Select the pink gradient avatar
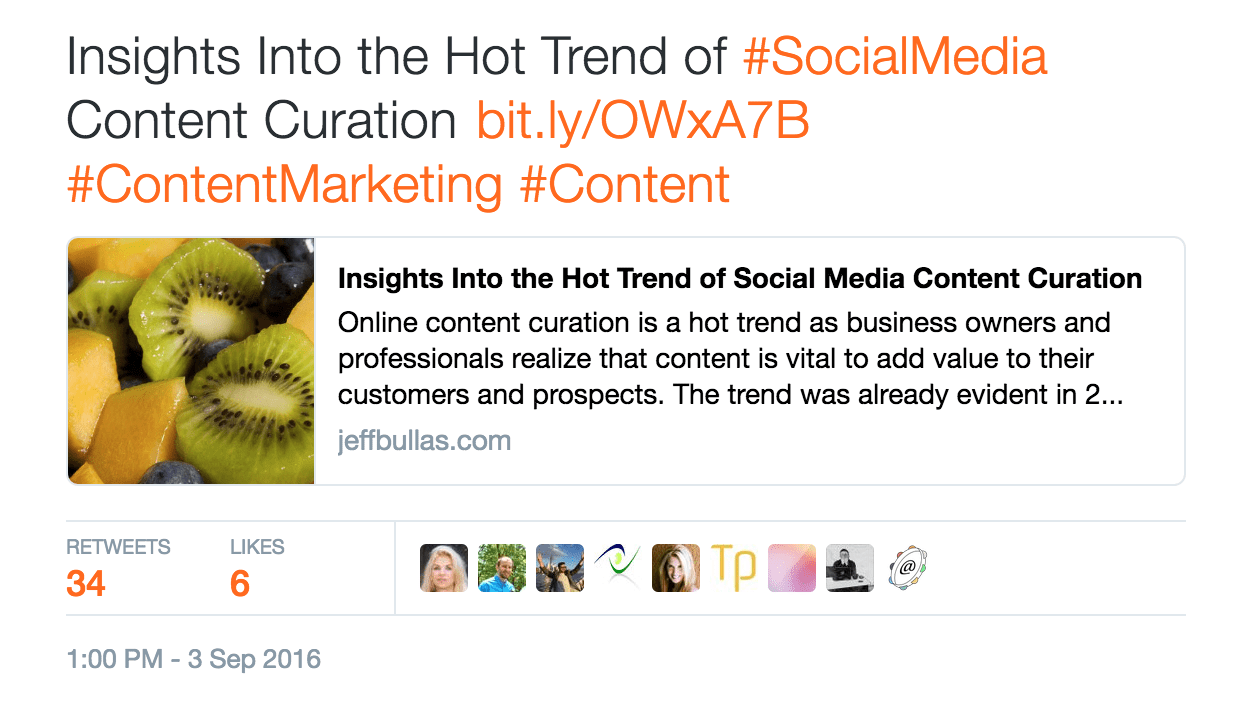Viewport: 1252px width, 702px height. click(791, 568)
